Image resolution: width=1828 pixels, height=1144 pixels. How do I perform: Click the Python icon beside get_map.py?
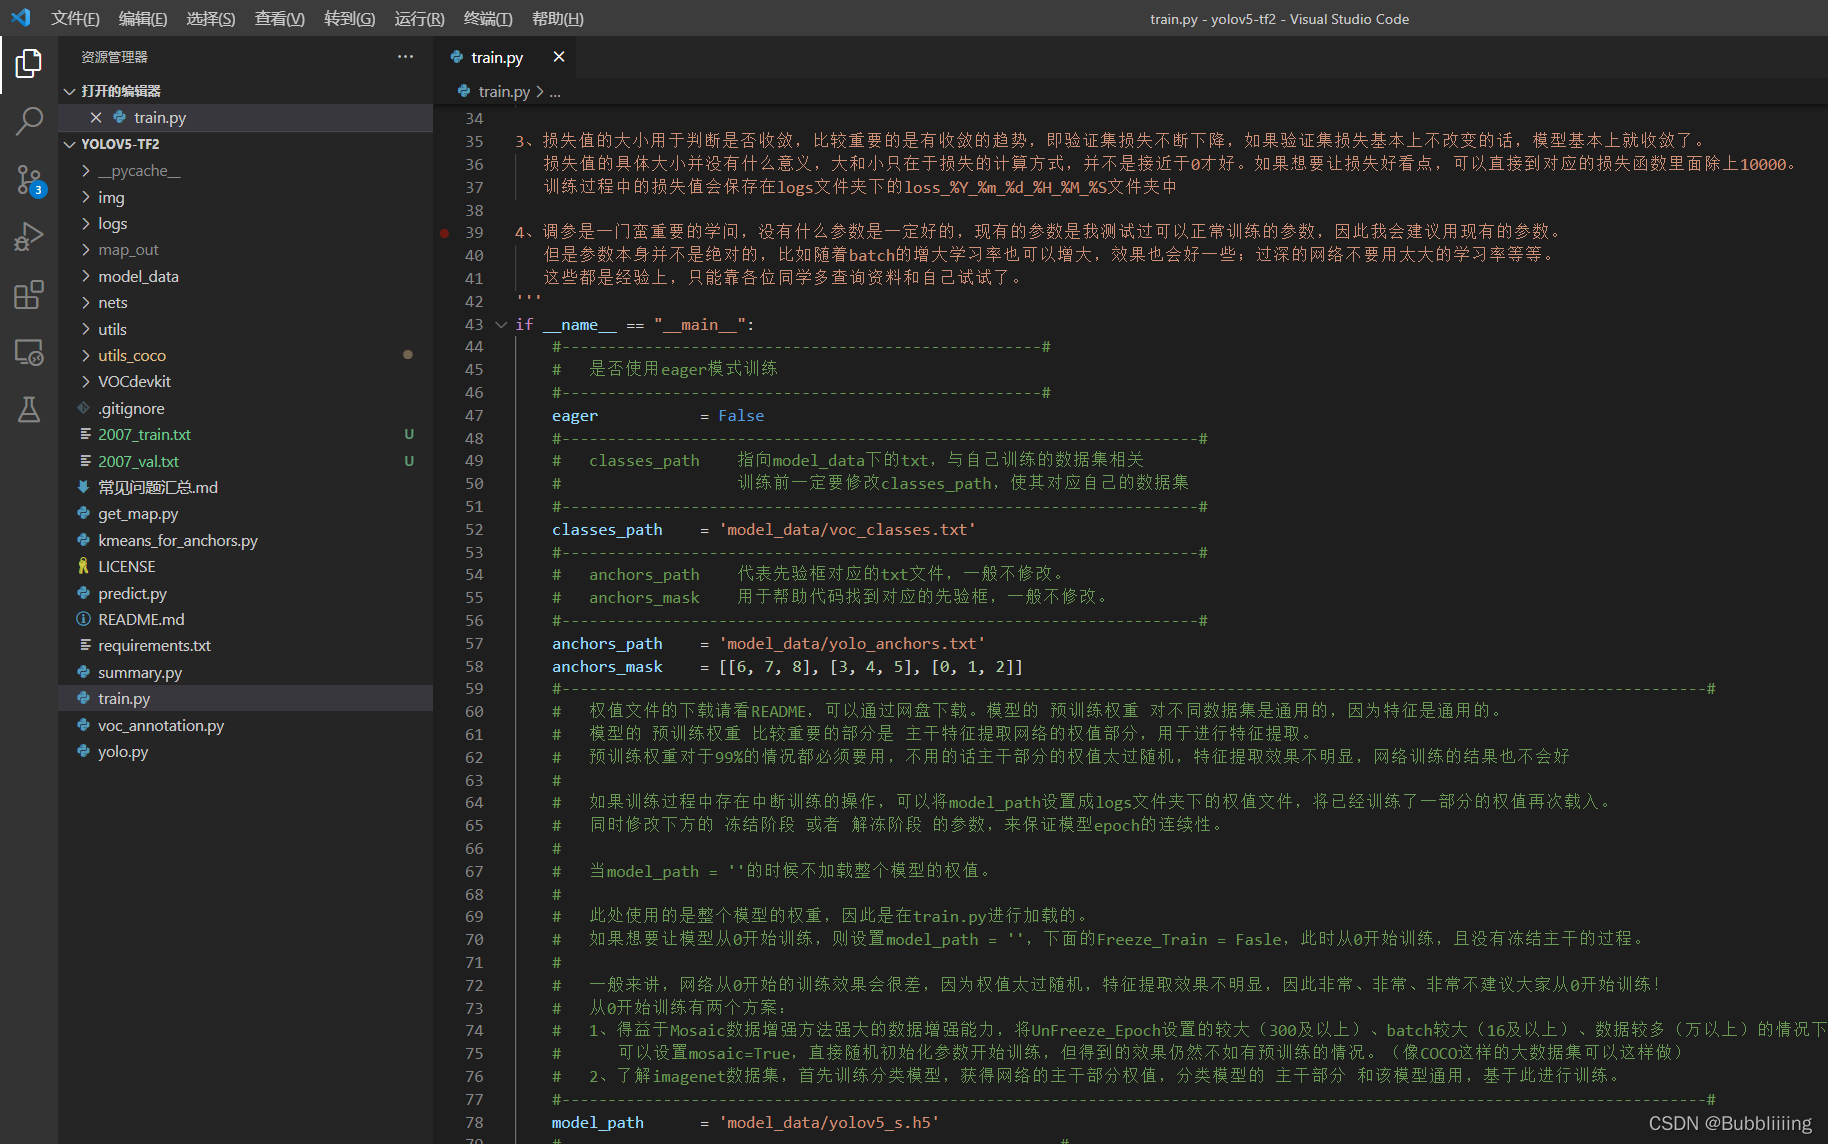[84, 513]
